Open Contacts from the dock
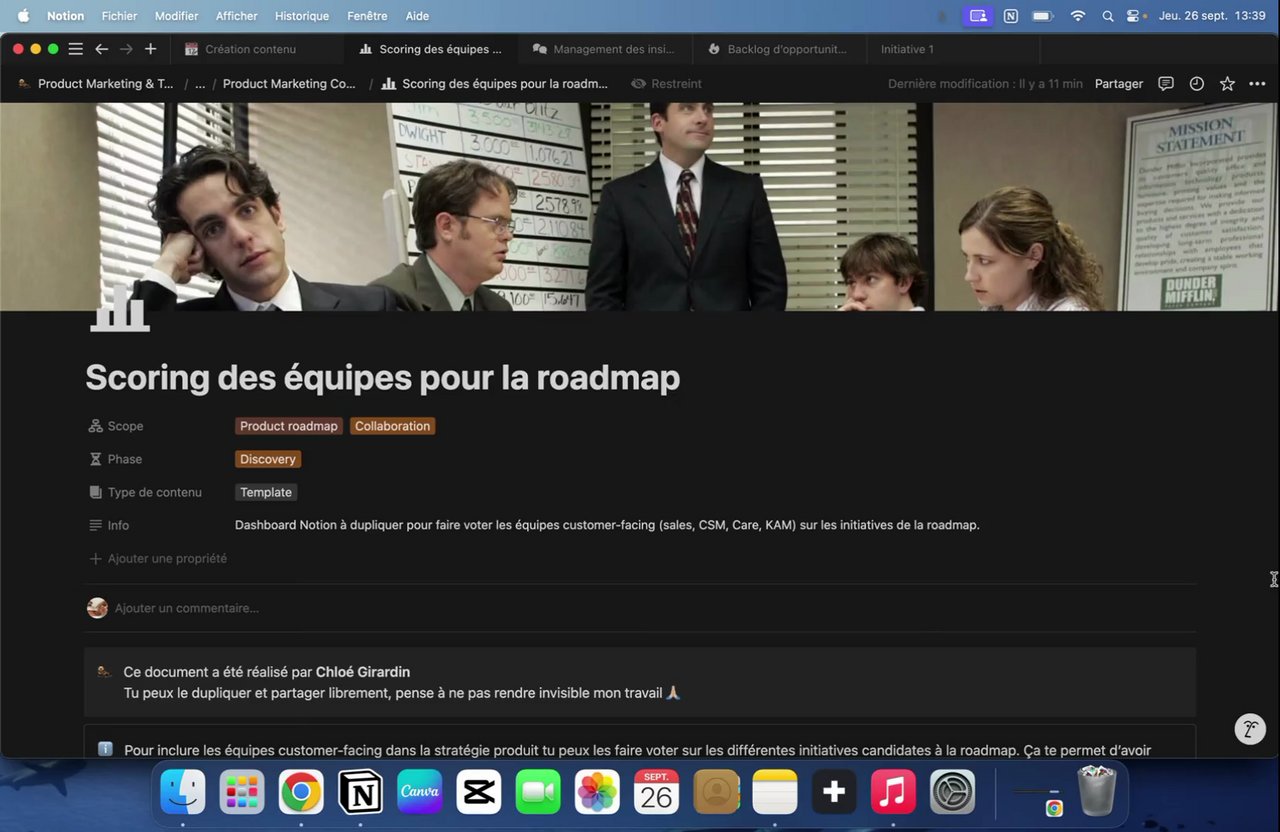 716,793
